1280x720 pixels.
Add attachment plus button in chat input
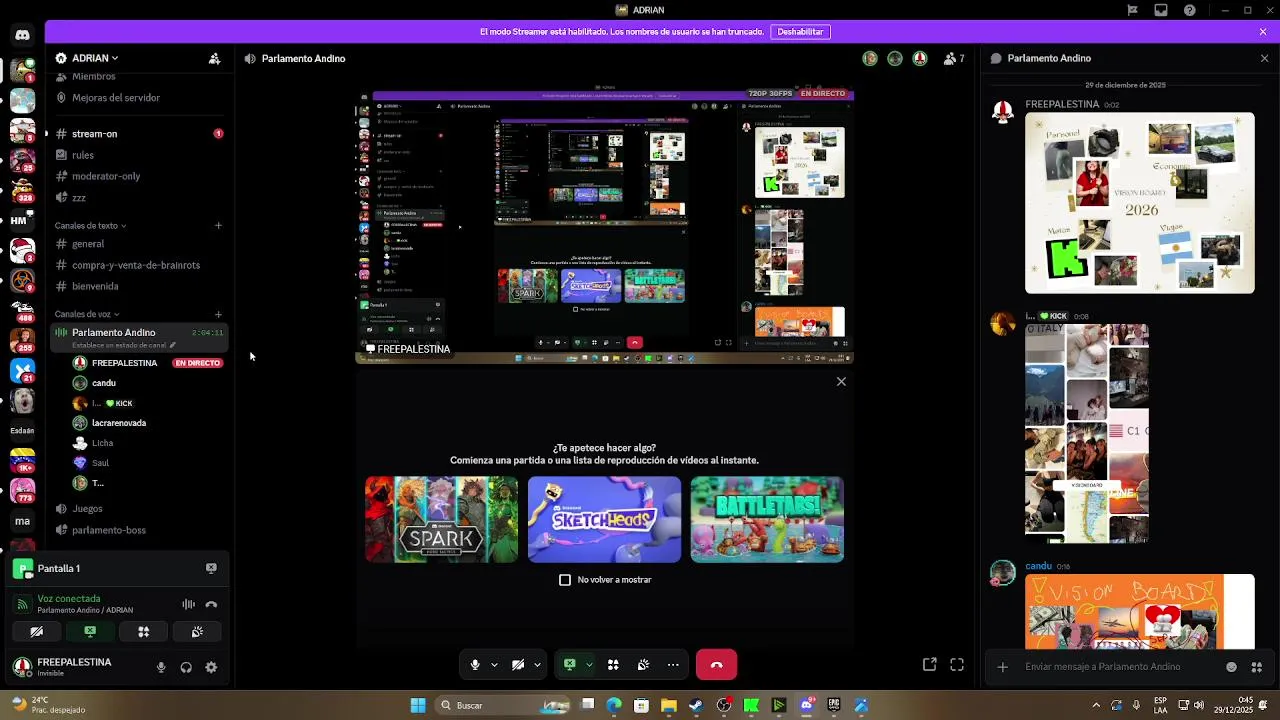click(1003, 667)
